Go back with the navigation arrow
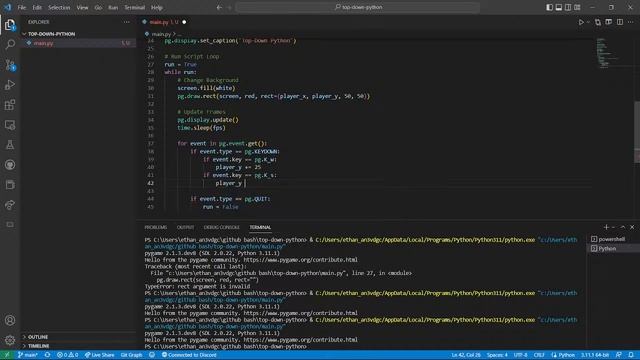640x360 pixels. coord(219,7)
